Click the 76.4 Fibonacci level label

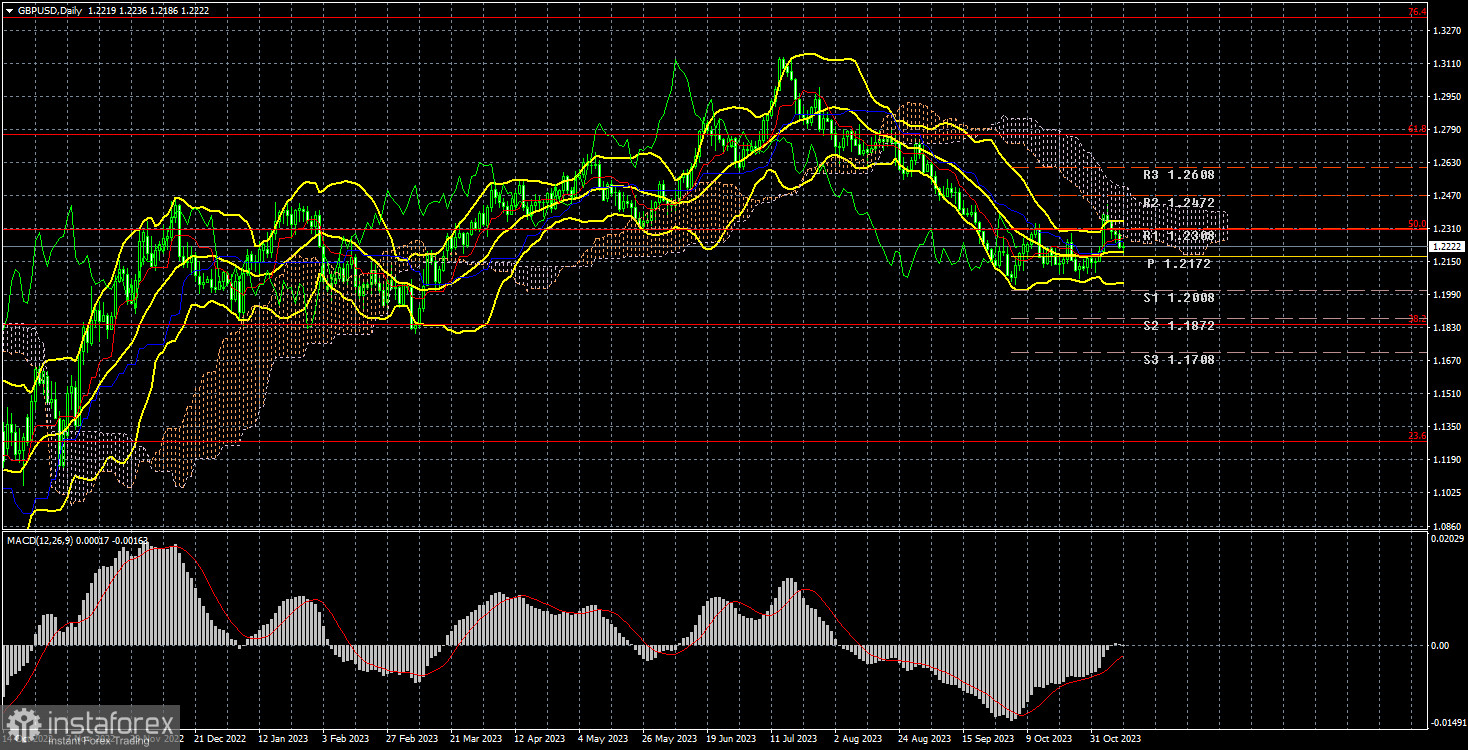pos(1417,12)
